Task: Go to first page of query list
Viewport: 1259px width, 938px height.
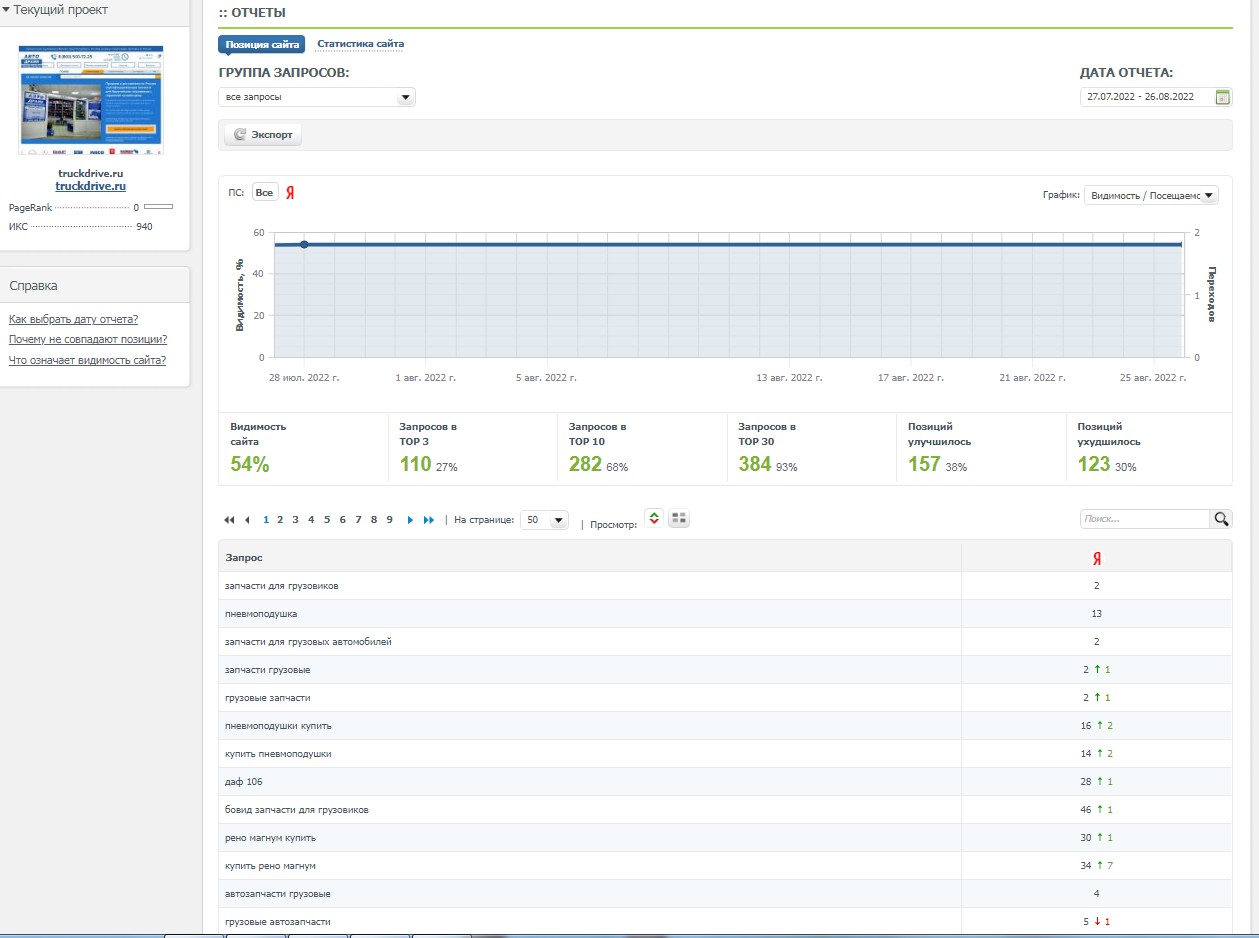Action: click(x=229, y=520)
